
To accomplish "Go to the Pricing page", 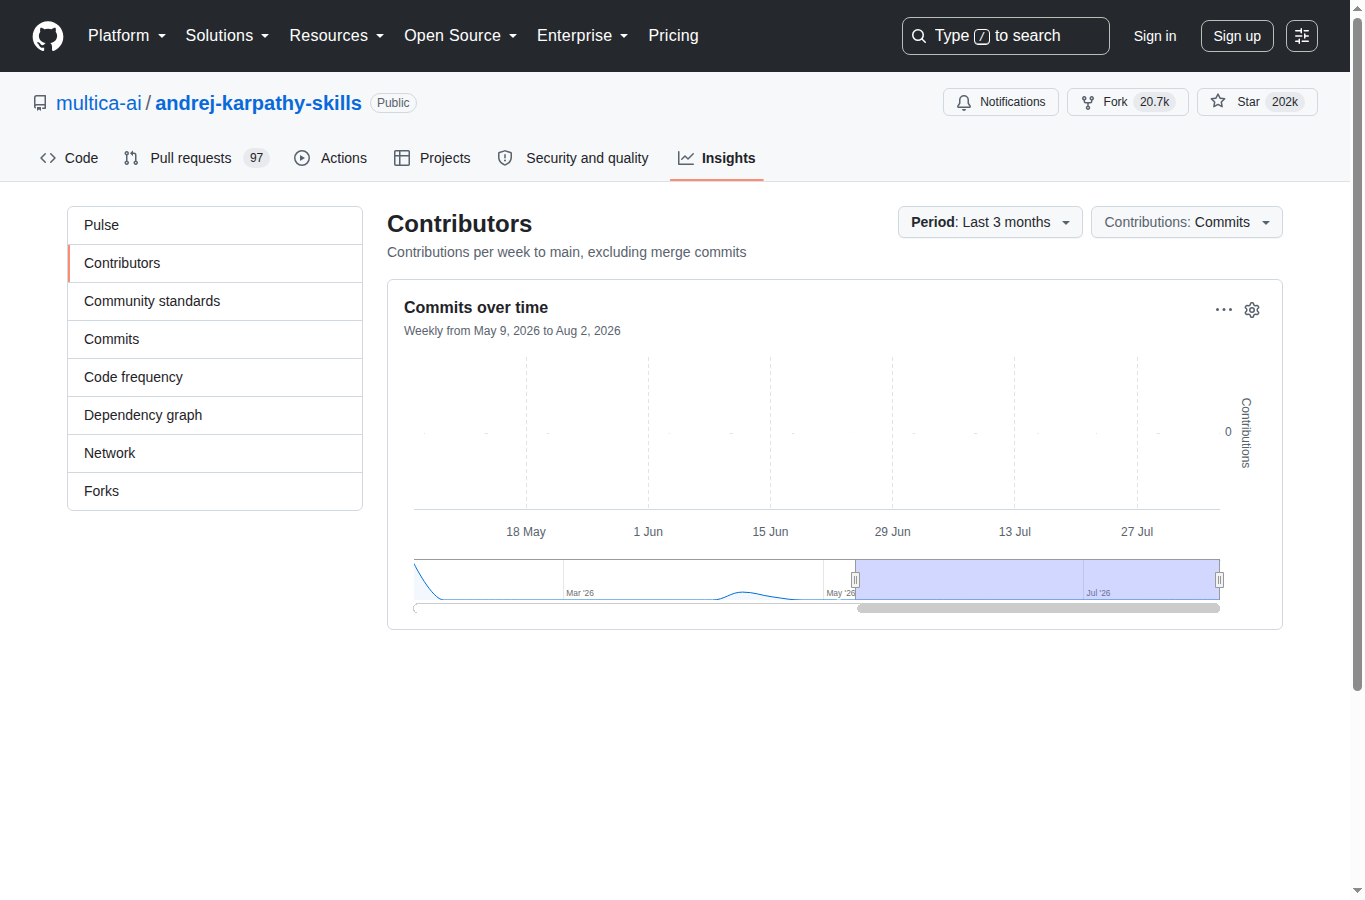I will [x=673, y=36].
